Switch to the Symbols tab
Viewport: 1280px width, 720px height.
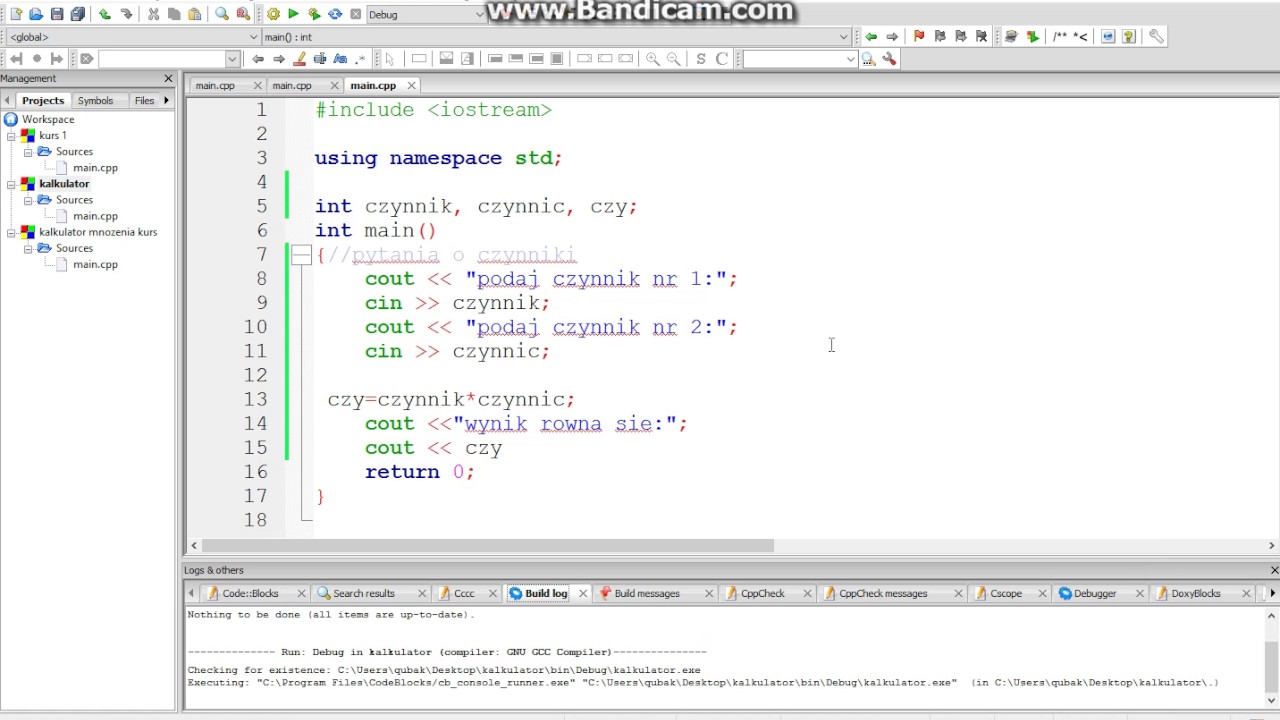click(x=95, y=100)
